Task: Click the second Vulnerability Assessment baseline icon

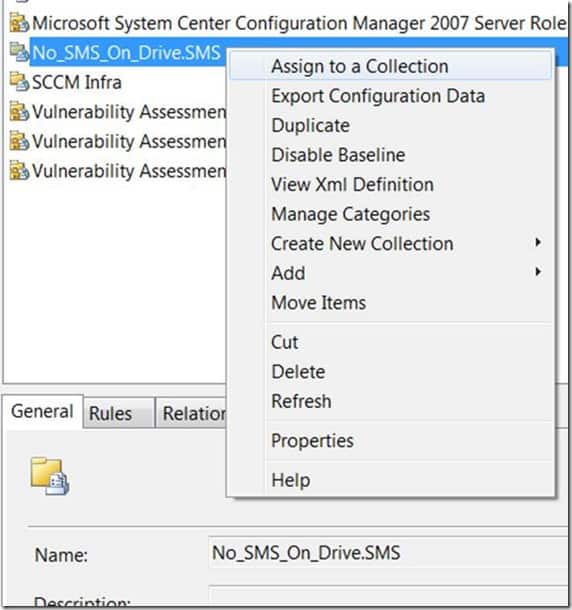Action: tap(19, 140)
